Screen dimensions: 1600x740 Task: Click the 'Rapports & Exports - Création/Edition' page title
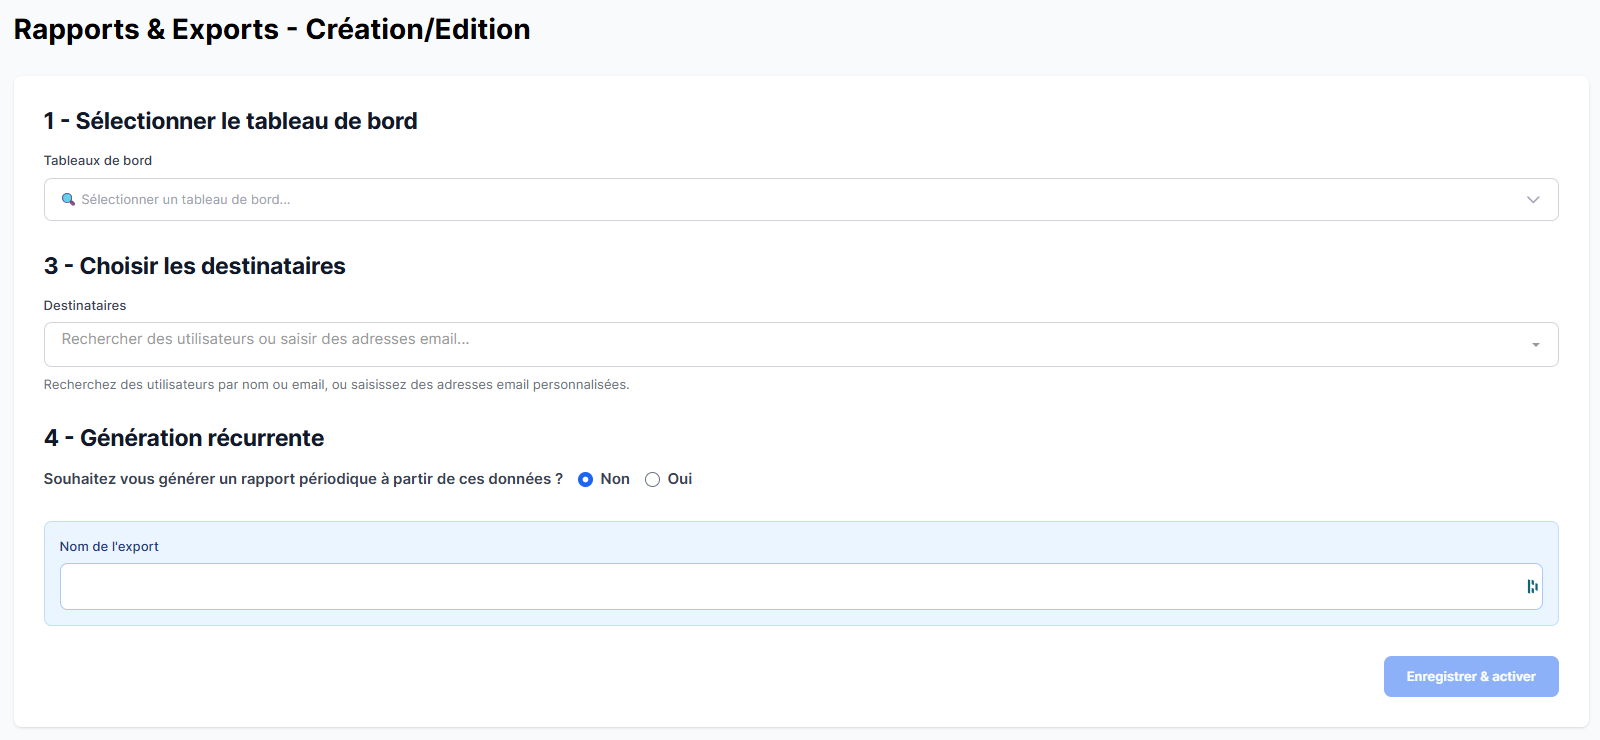(272, 30)
